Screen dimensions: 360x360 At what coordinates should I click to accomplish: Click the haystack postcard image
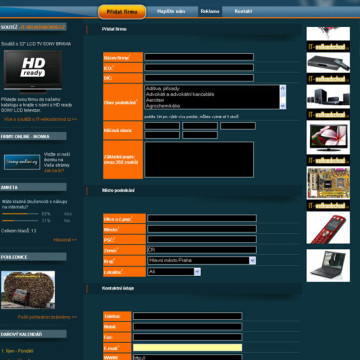pos(28,290)
